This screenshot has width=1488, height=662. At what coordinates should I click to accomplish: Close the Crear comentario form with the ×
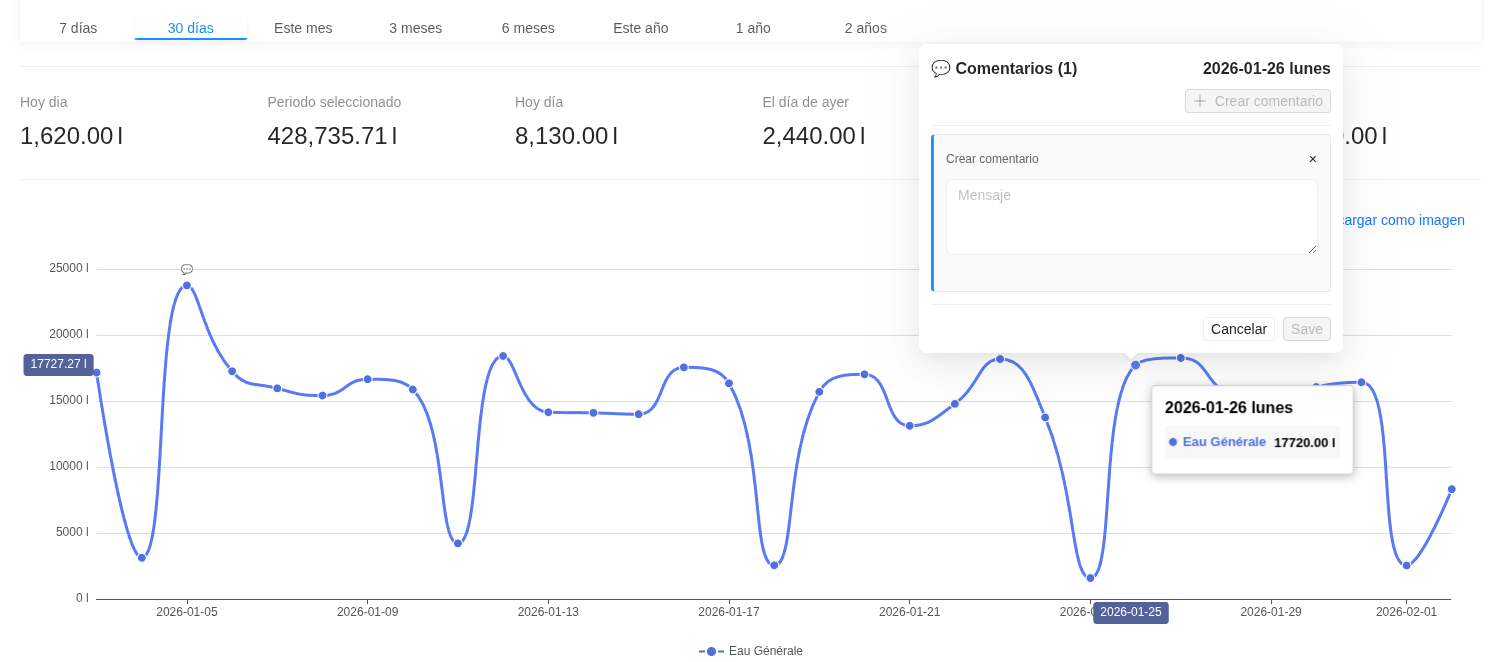[1312, 159]
